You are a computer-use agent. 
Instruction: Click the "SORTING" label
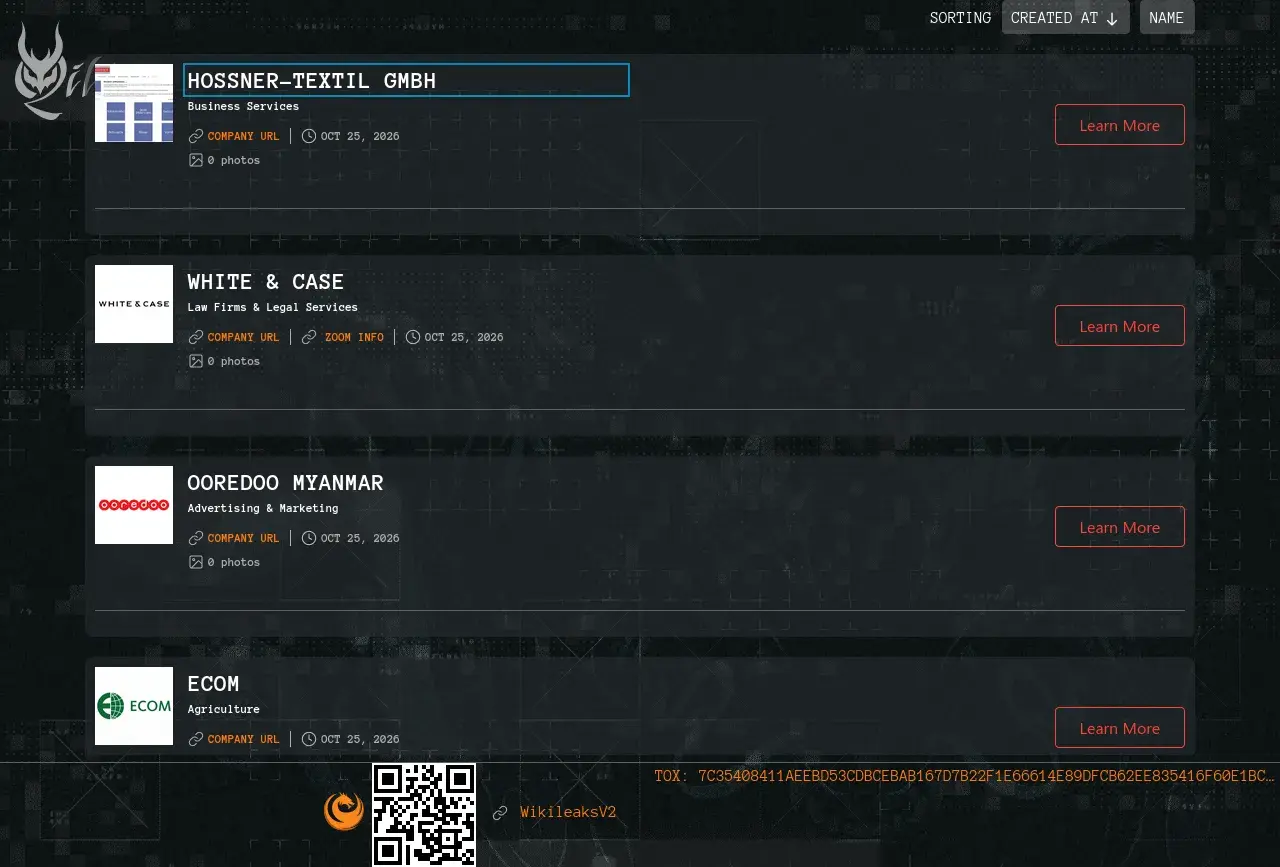point(960,18)
